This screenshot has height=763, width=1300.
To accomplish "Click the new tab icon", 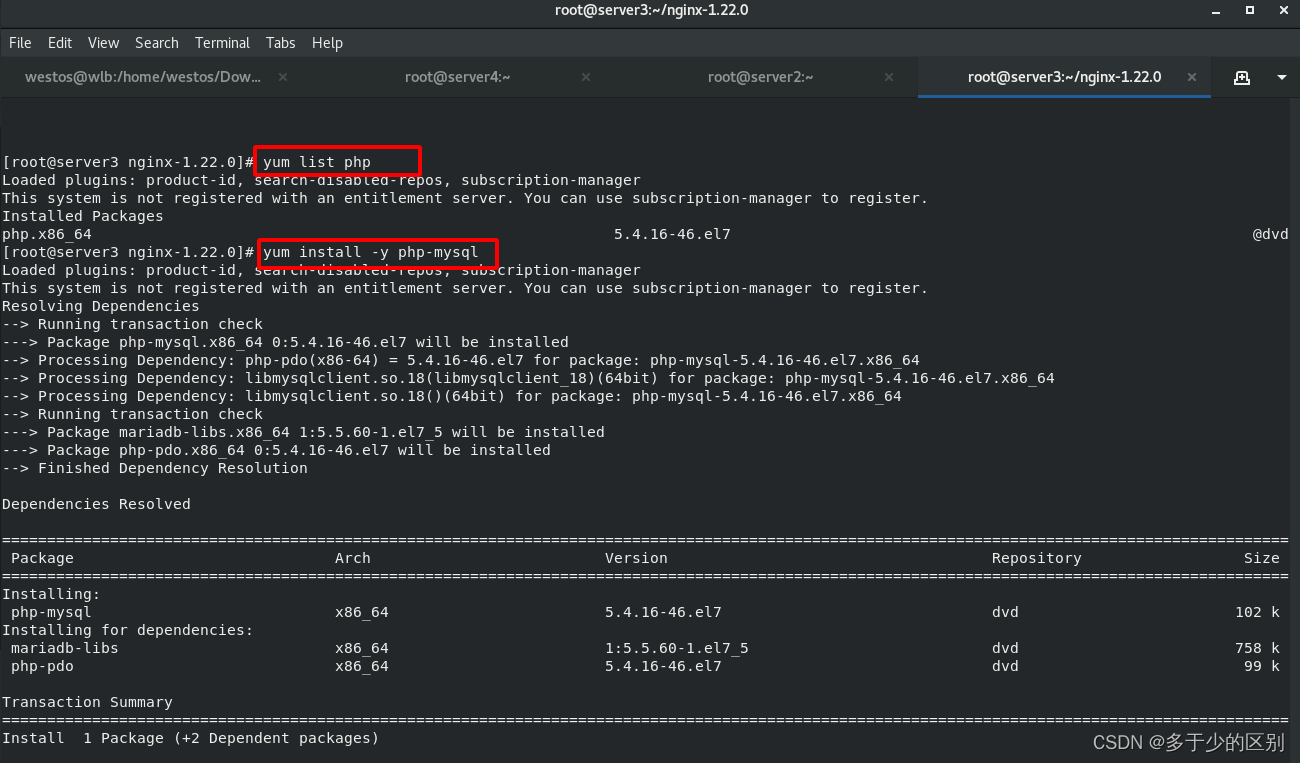I will click(1242, 77).
